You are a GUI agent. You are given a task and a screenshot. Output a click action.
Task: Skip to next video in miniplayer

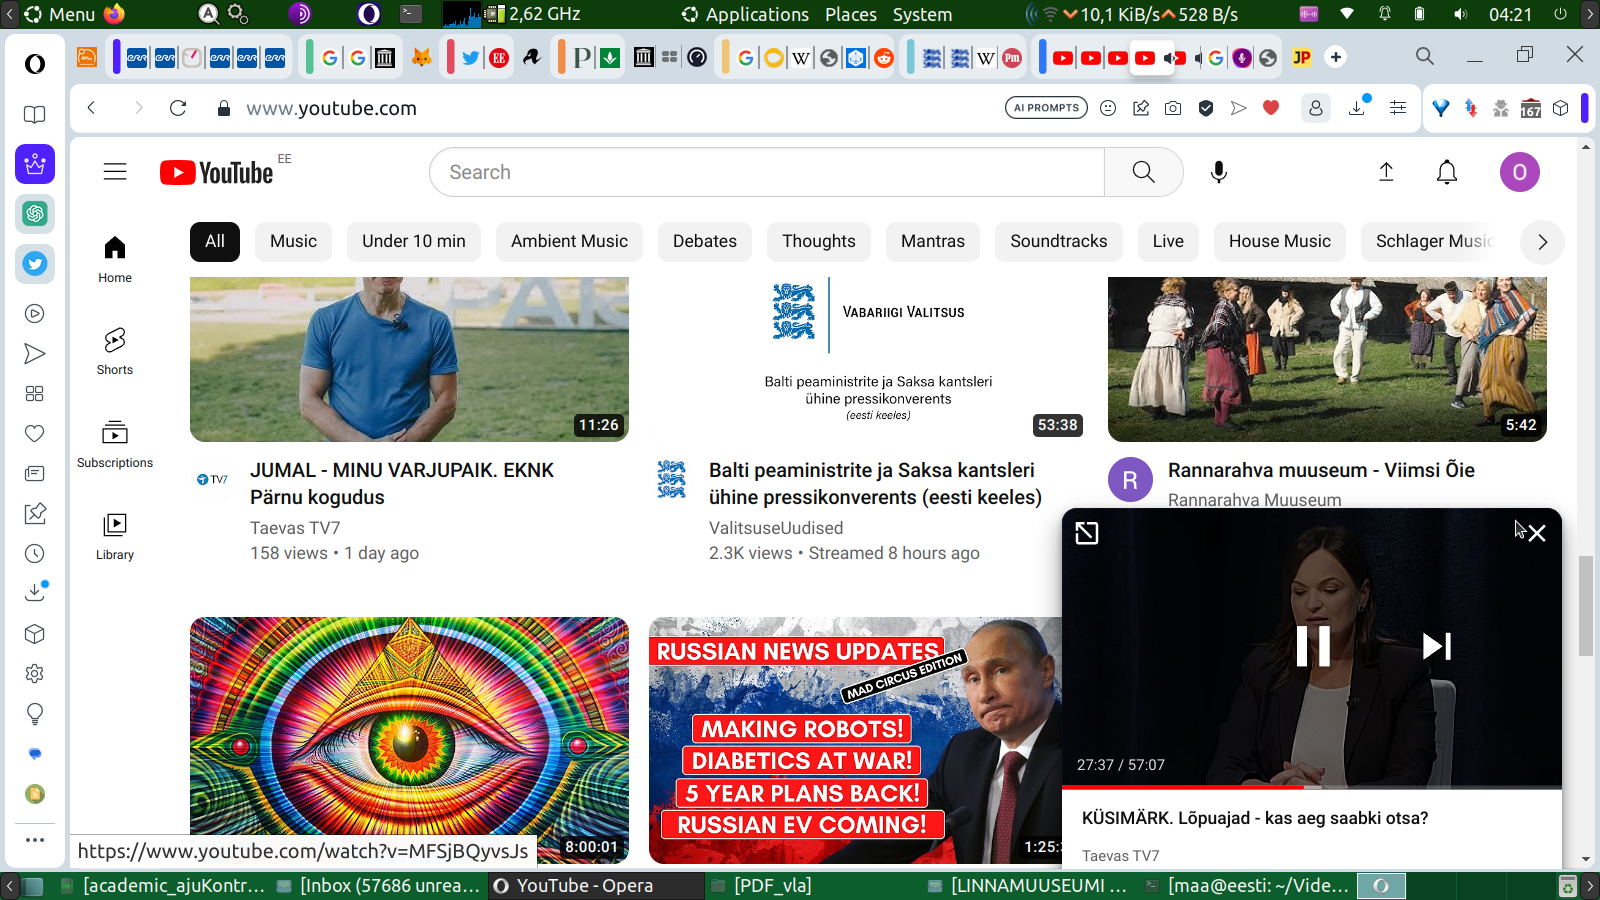[x=1436, y=646]
